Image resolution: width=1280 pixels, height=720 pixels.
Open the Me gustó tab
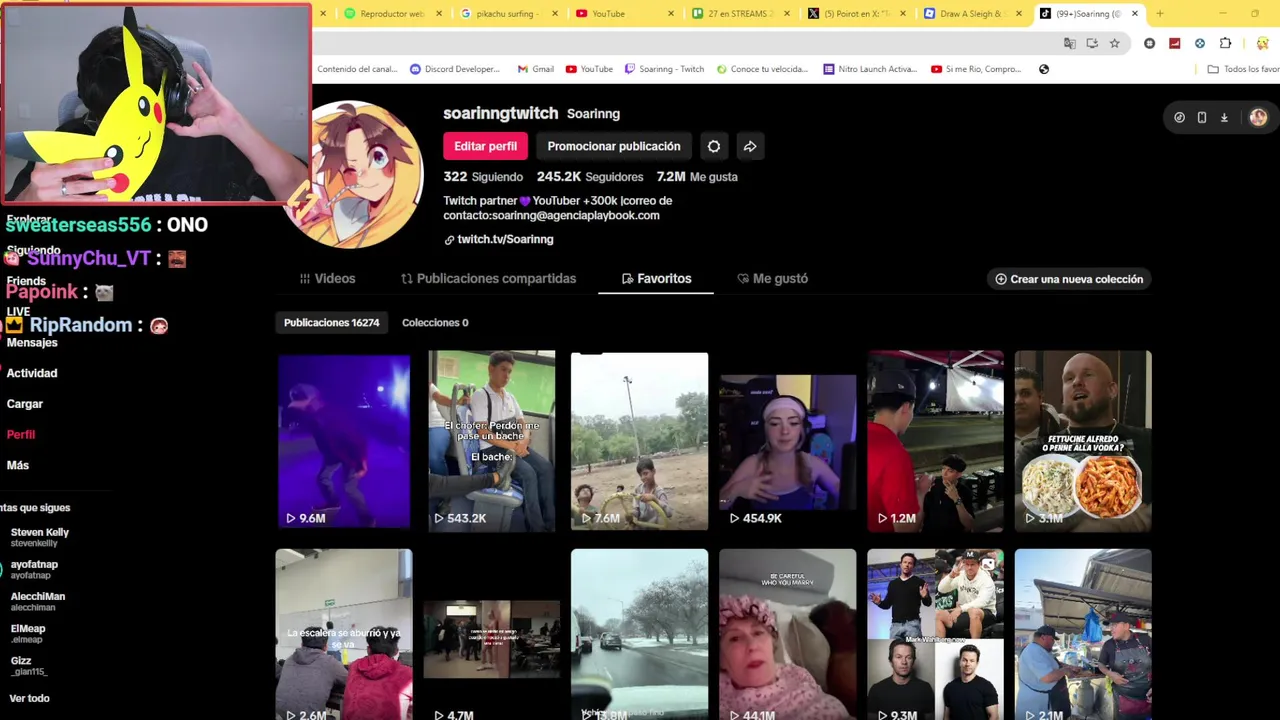point(772,278)
